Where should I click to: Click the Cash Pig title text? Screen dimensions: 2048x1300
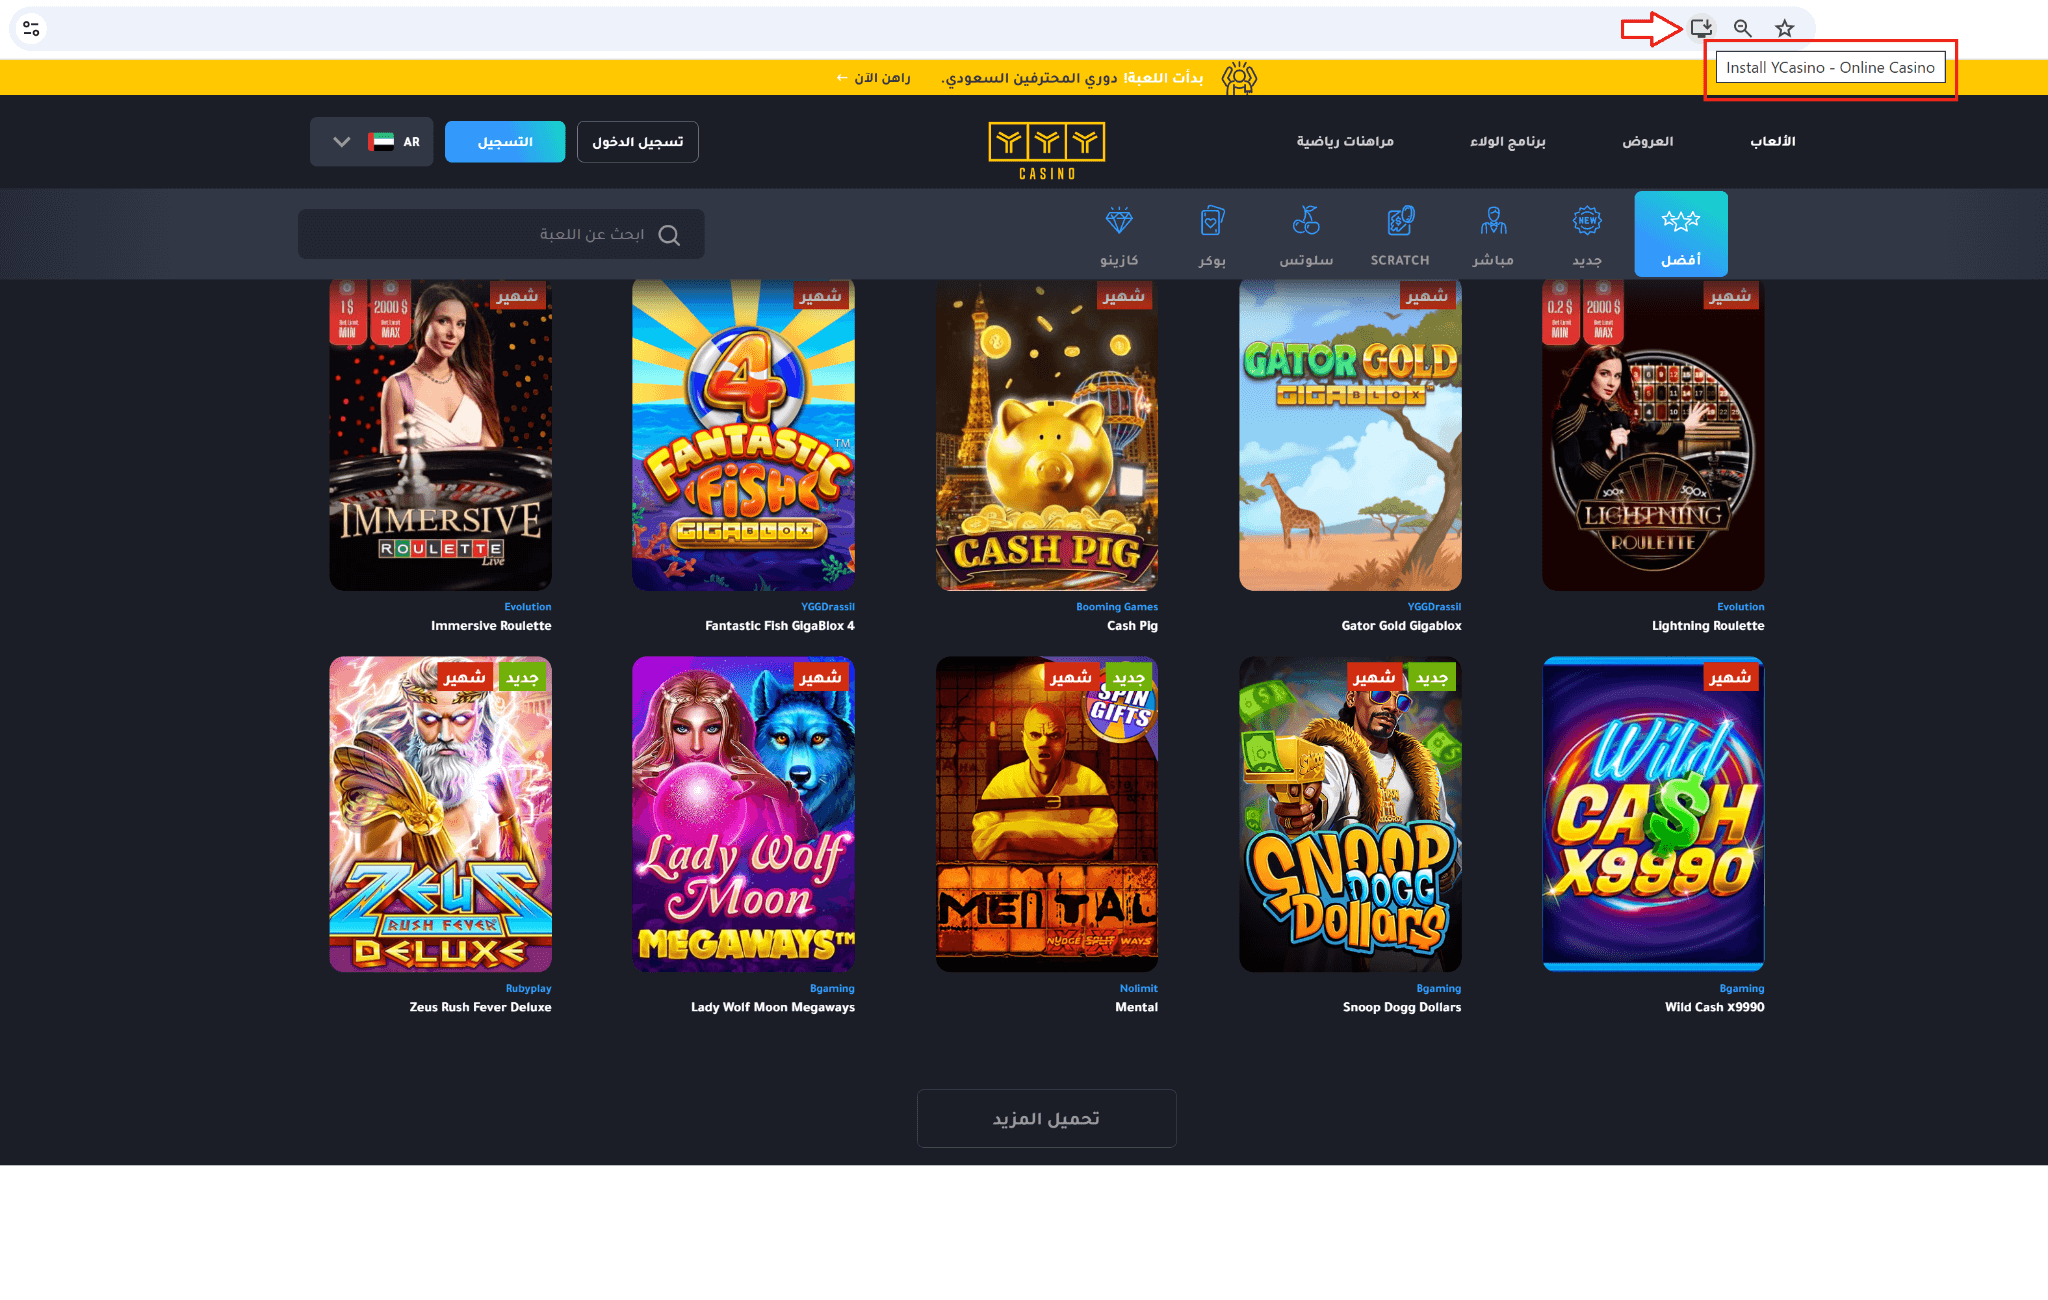pos(1132,626)
